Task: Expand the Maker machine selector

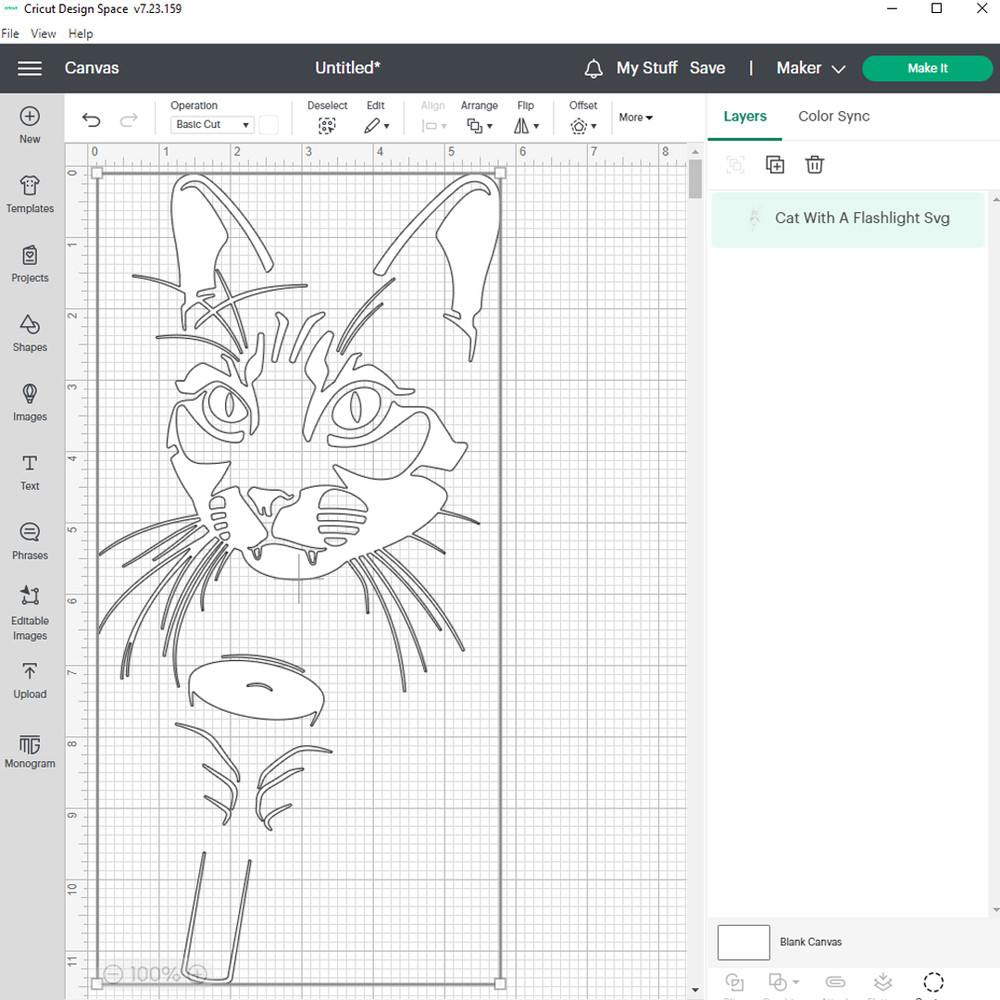Action: tap(811, 68)
